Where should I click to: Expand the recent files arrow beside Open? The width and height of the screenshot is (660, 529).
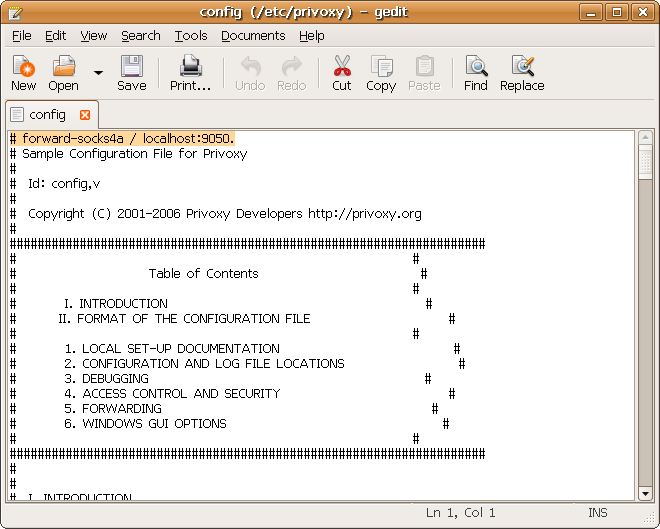point(98,73)
